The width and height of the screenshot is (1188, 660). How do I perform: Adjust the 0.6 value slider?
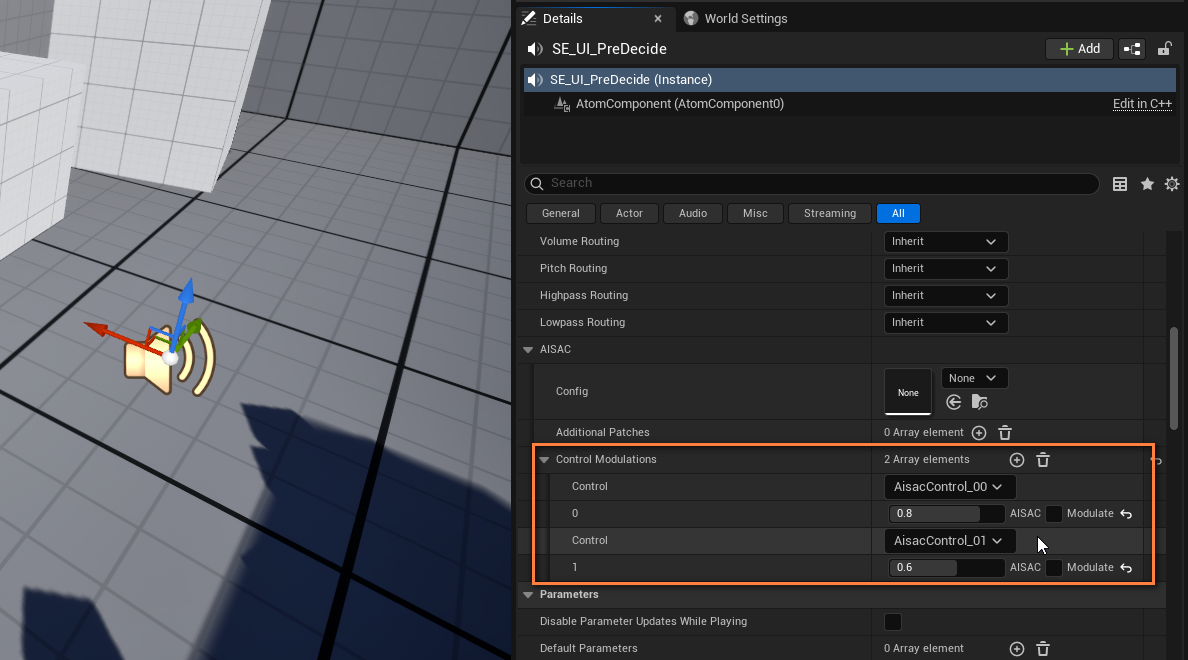click(947, 568)
